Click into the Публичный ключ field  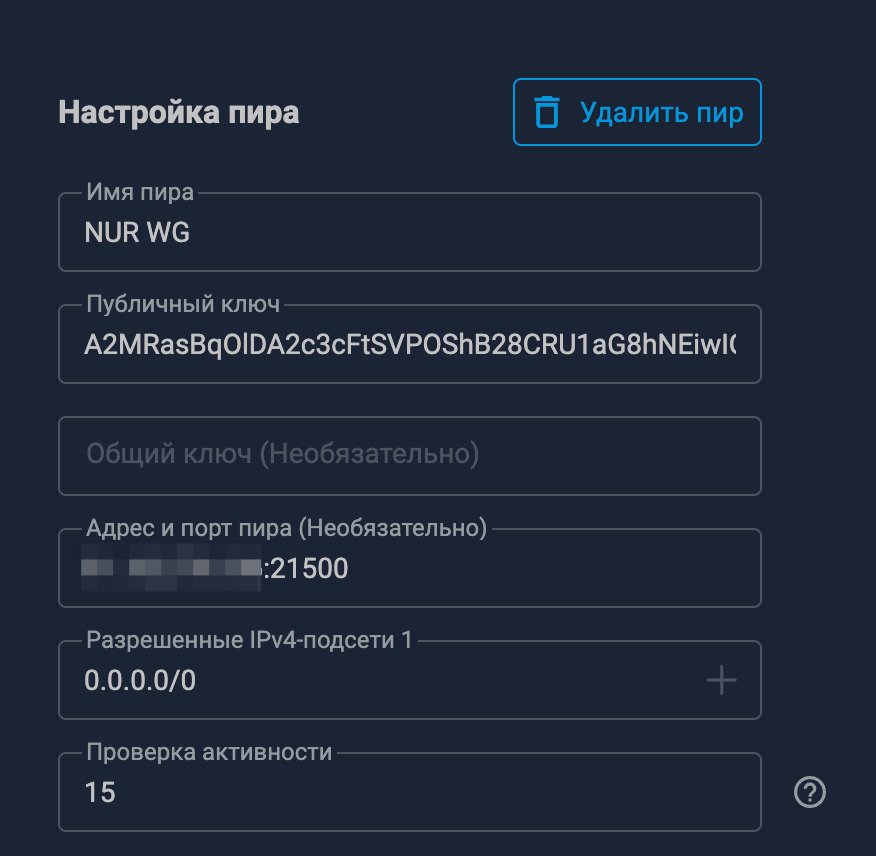410,344
